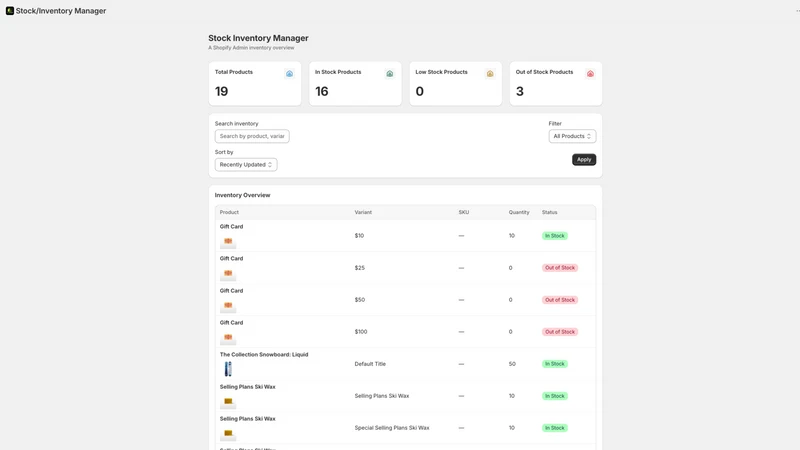Click the $10 variant cell

(x=359, y=236)
